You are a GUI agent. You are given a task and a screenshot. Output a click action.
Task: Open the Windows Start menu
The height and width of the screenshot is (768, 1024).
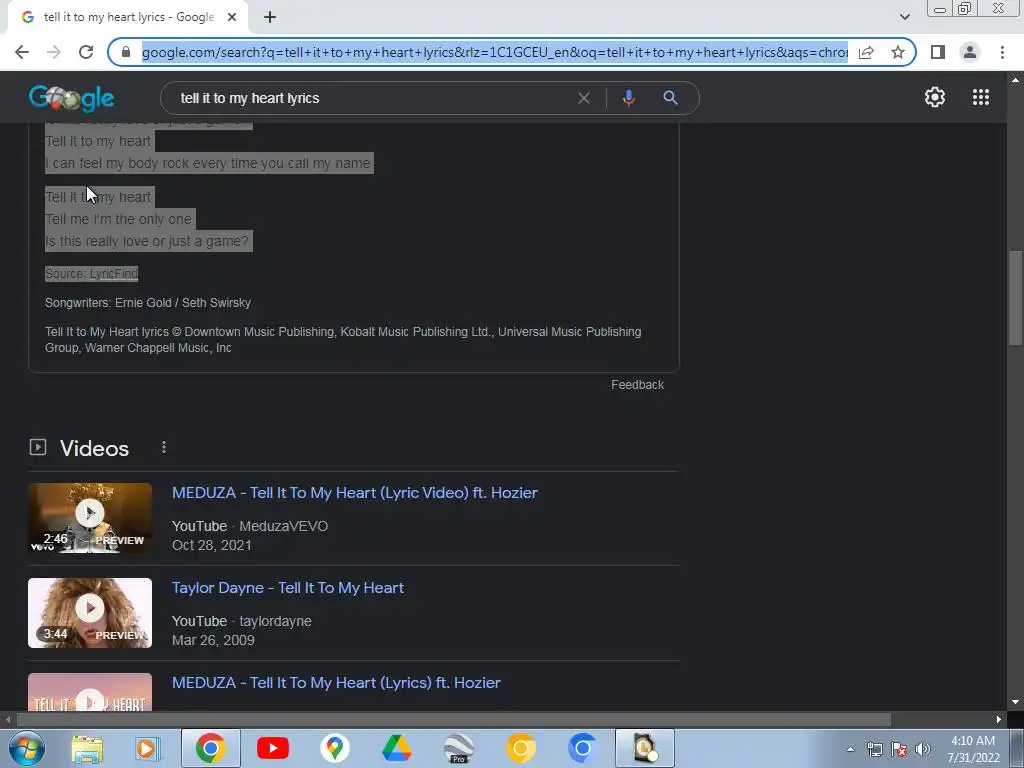tap(26, 748)
